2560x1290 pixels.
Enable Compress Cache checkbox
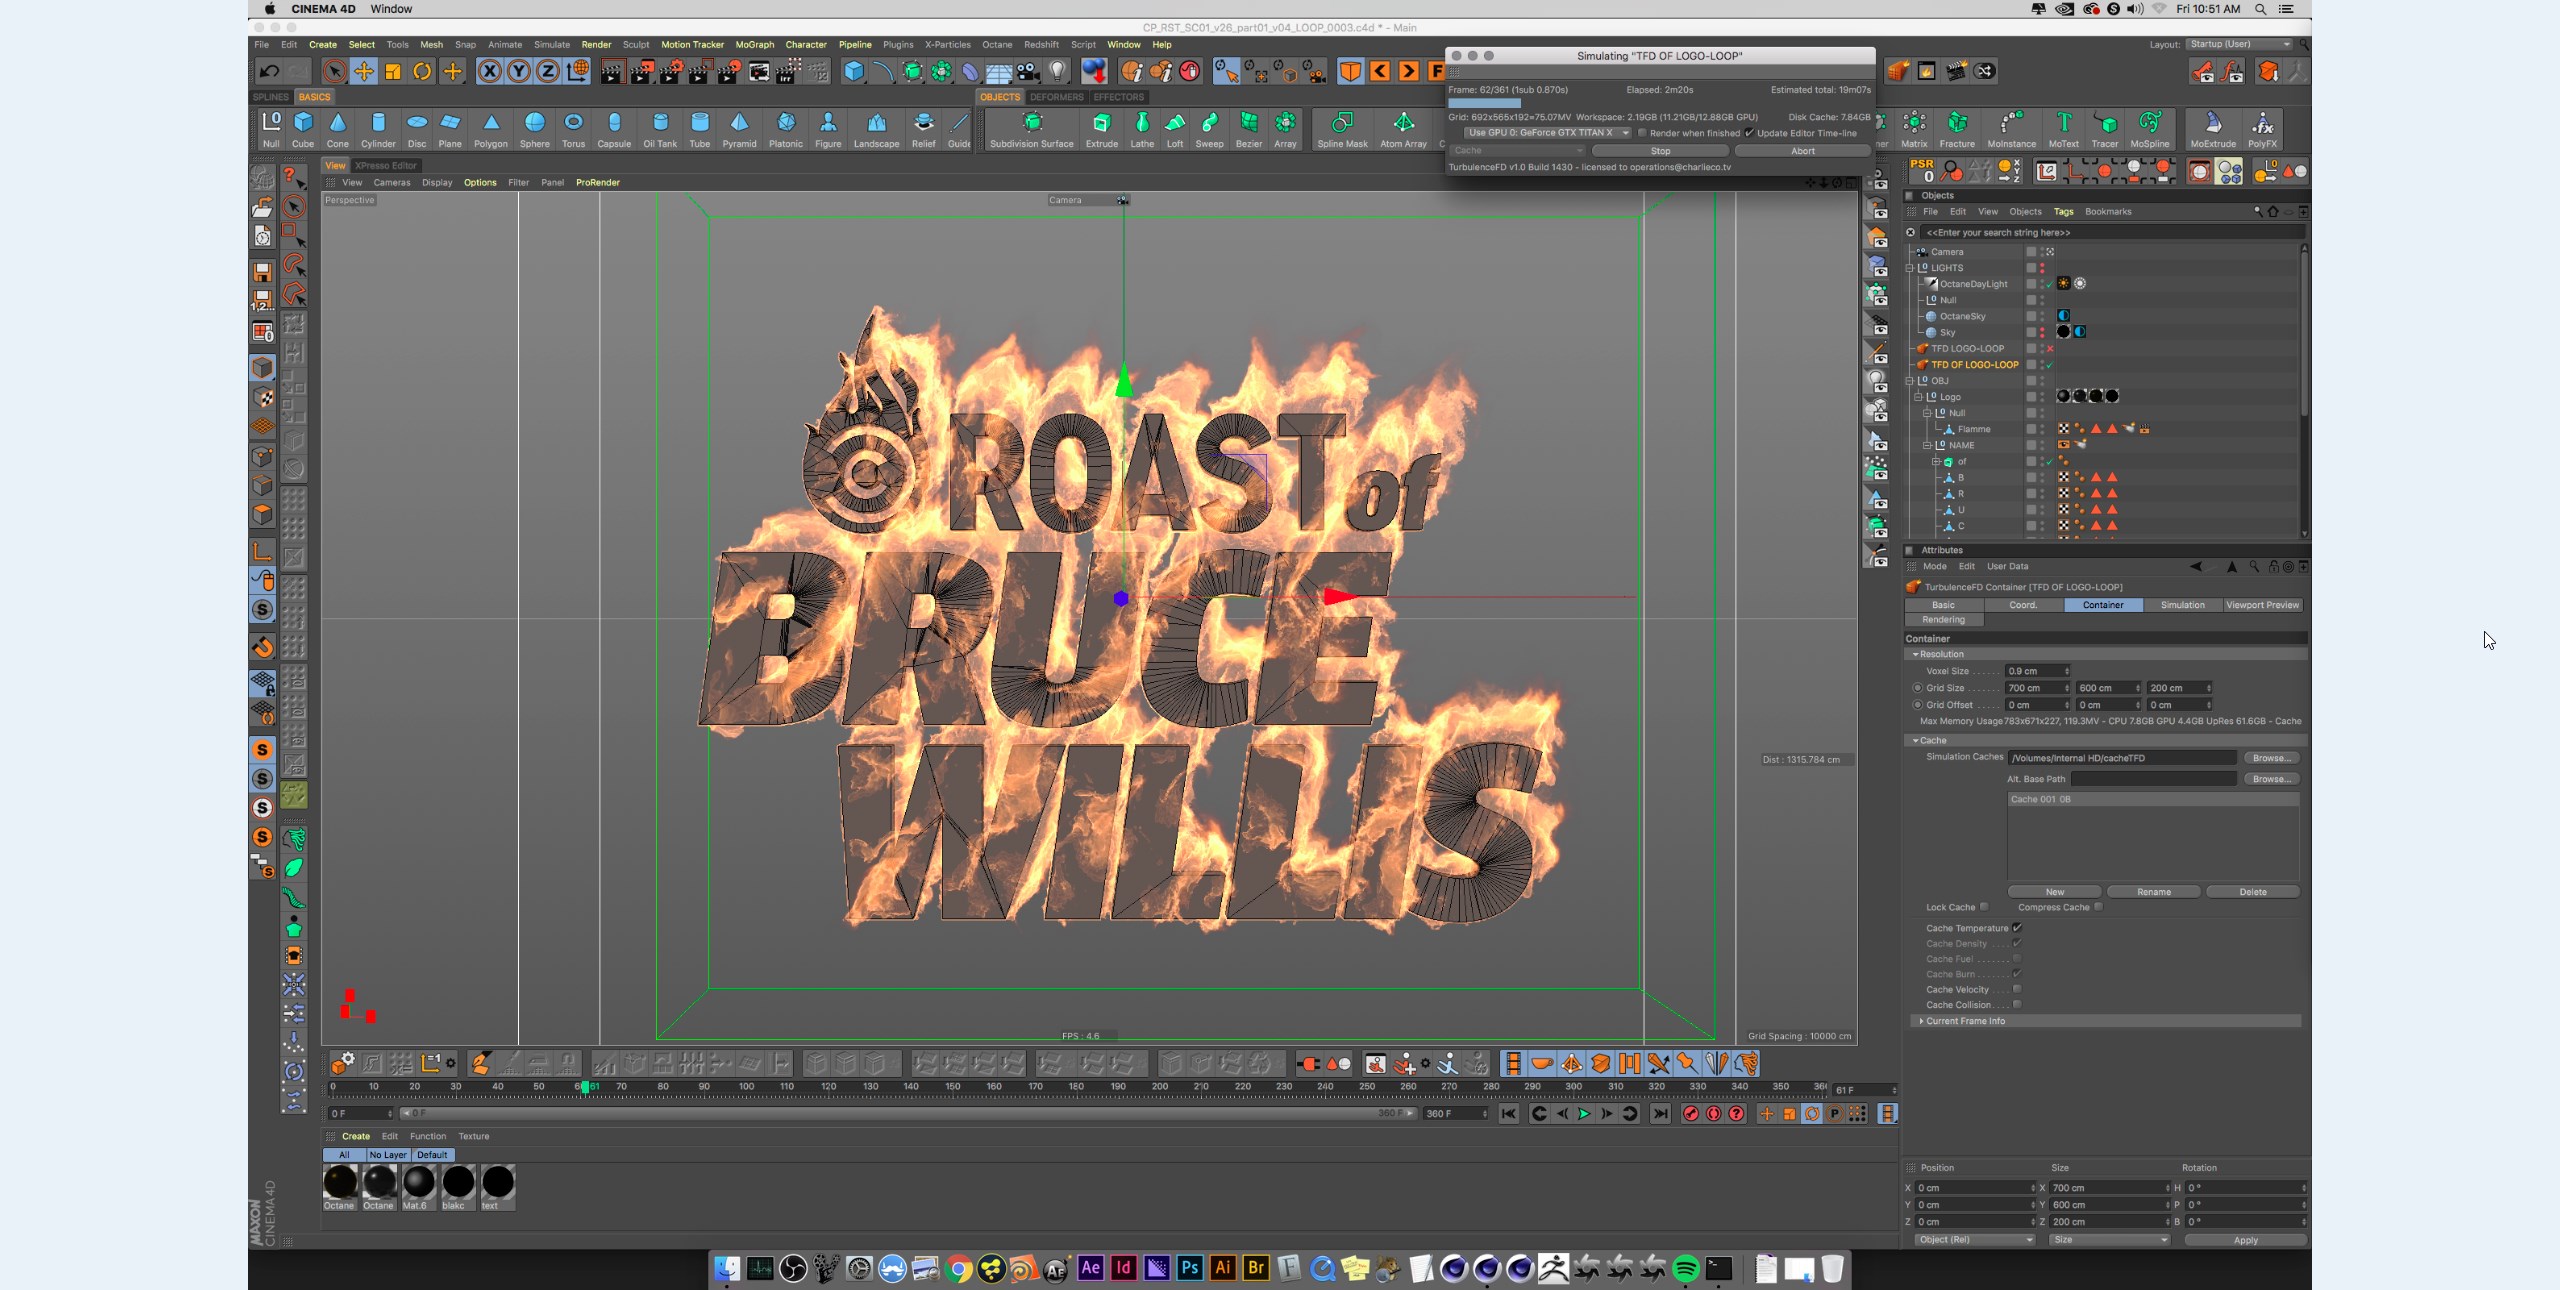pos(2098,907)
